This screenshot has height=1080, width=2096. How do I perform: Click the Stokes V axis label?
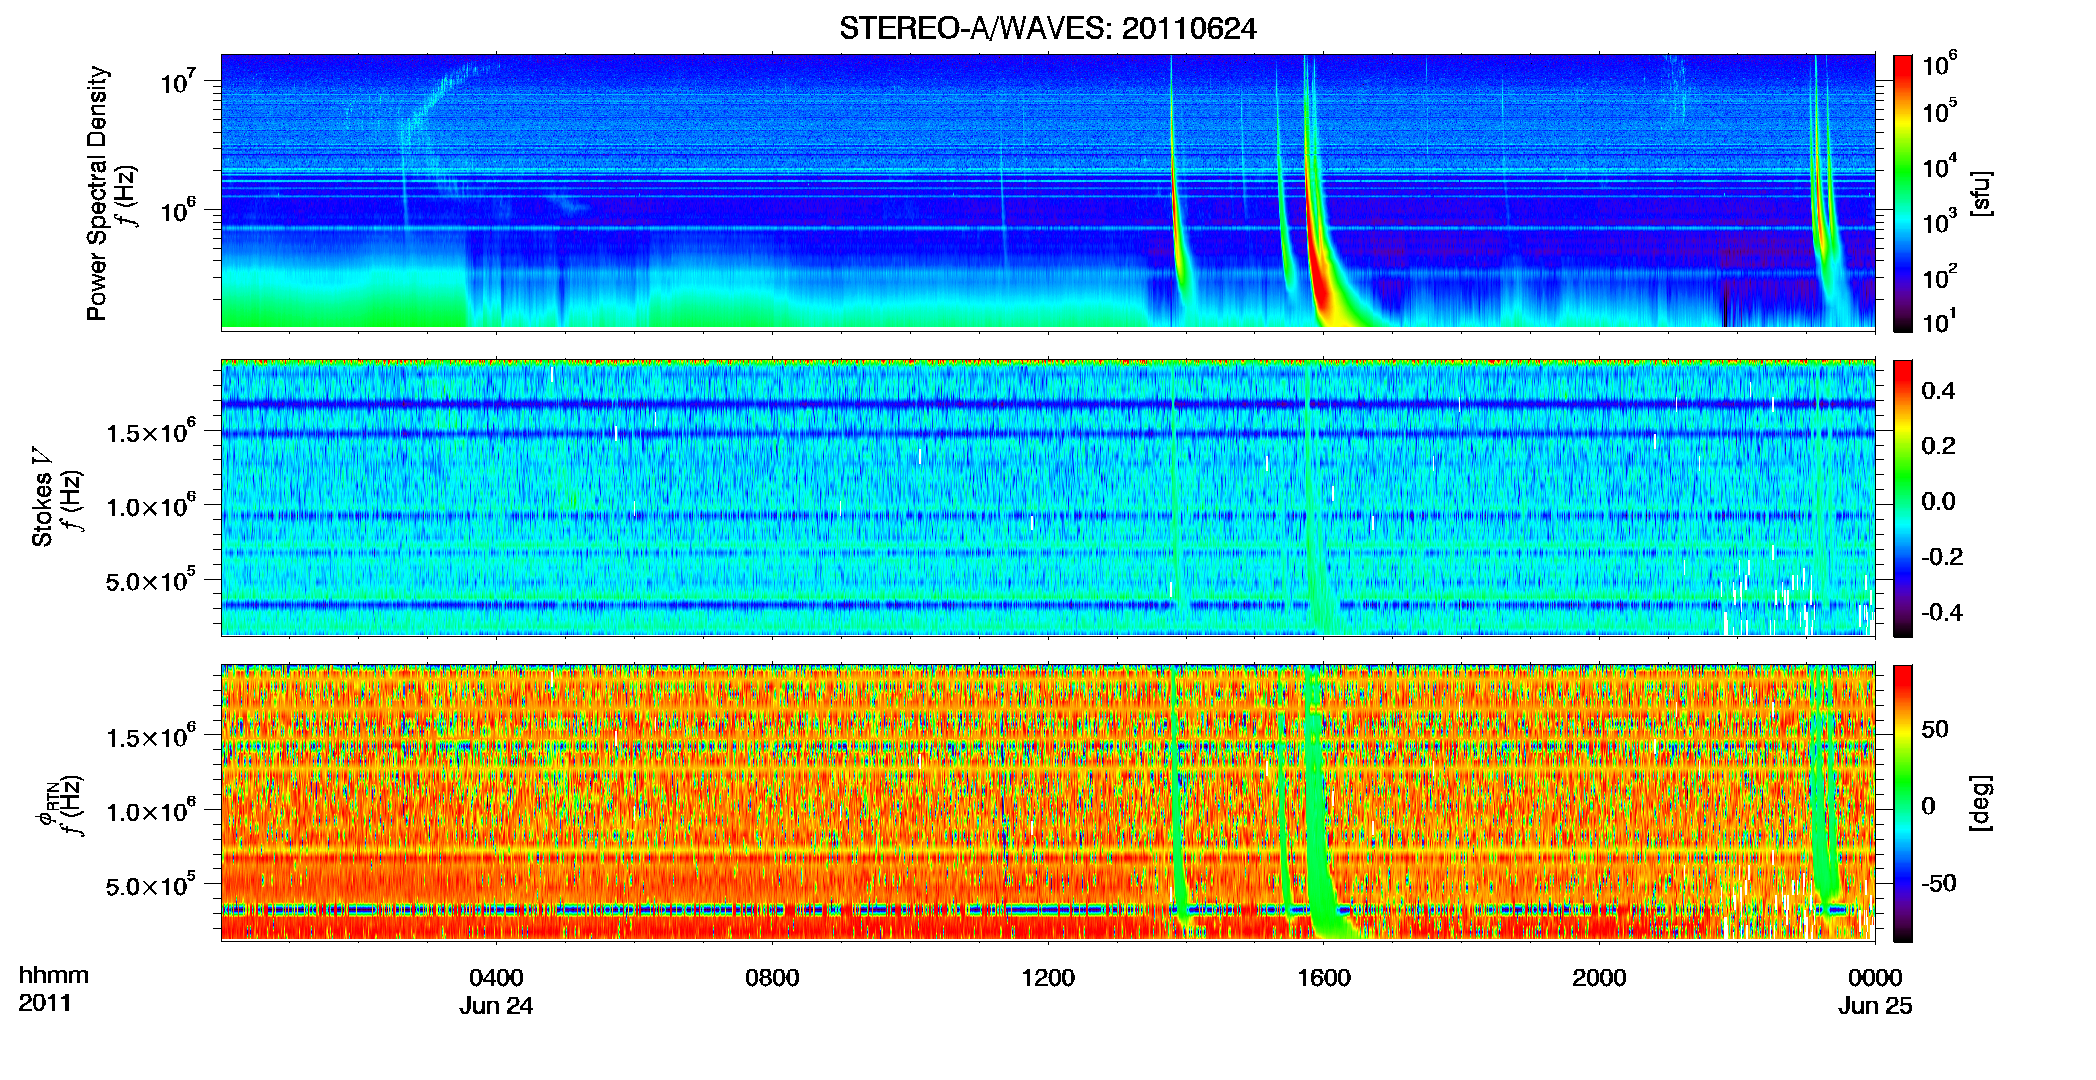tap(42, 497)
